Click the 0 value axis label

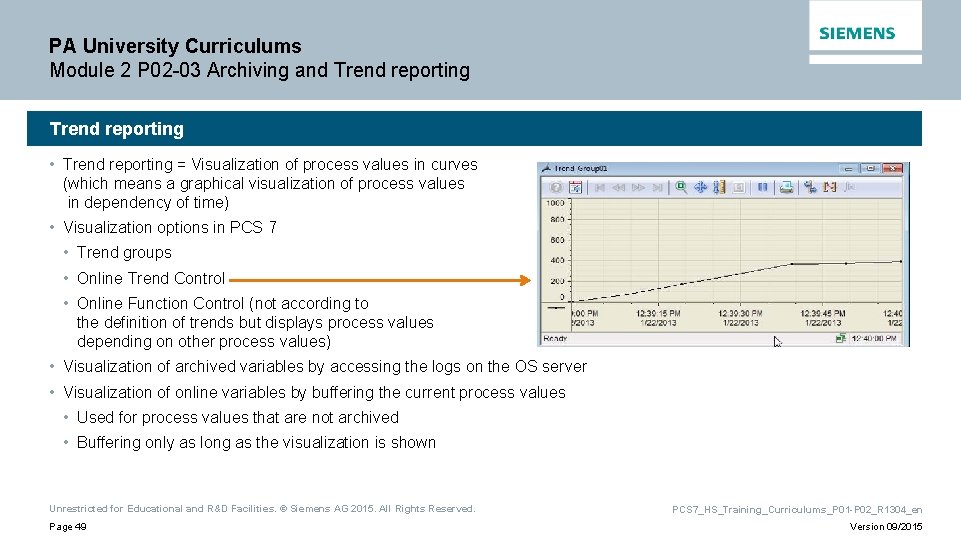pyautogui.click(x=562, y=297)
